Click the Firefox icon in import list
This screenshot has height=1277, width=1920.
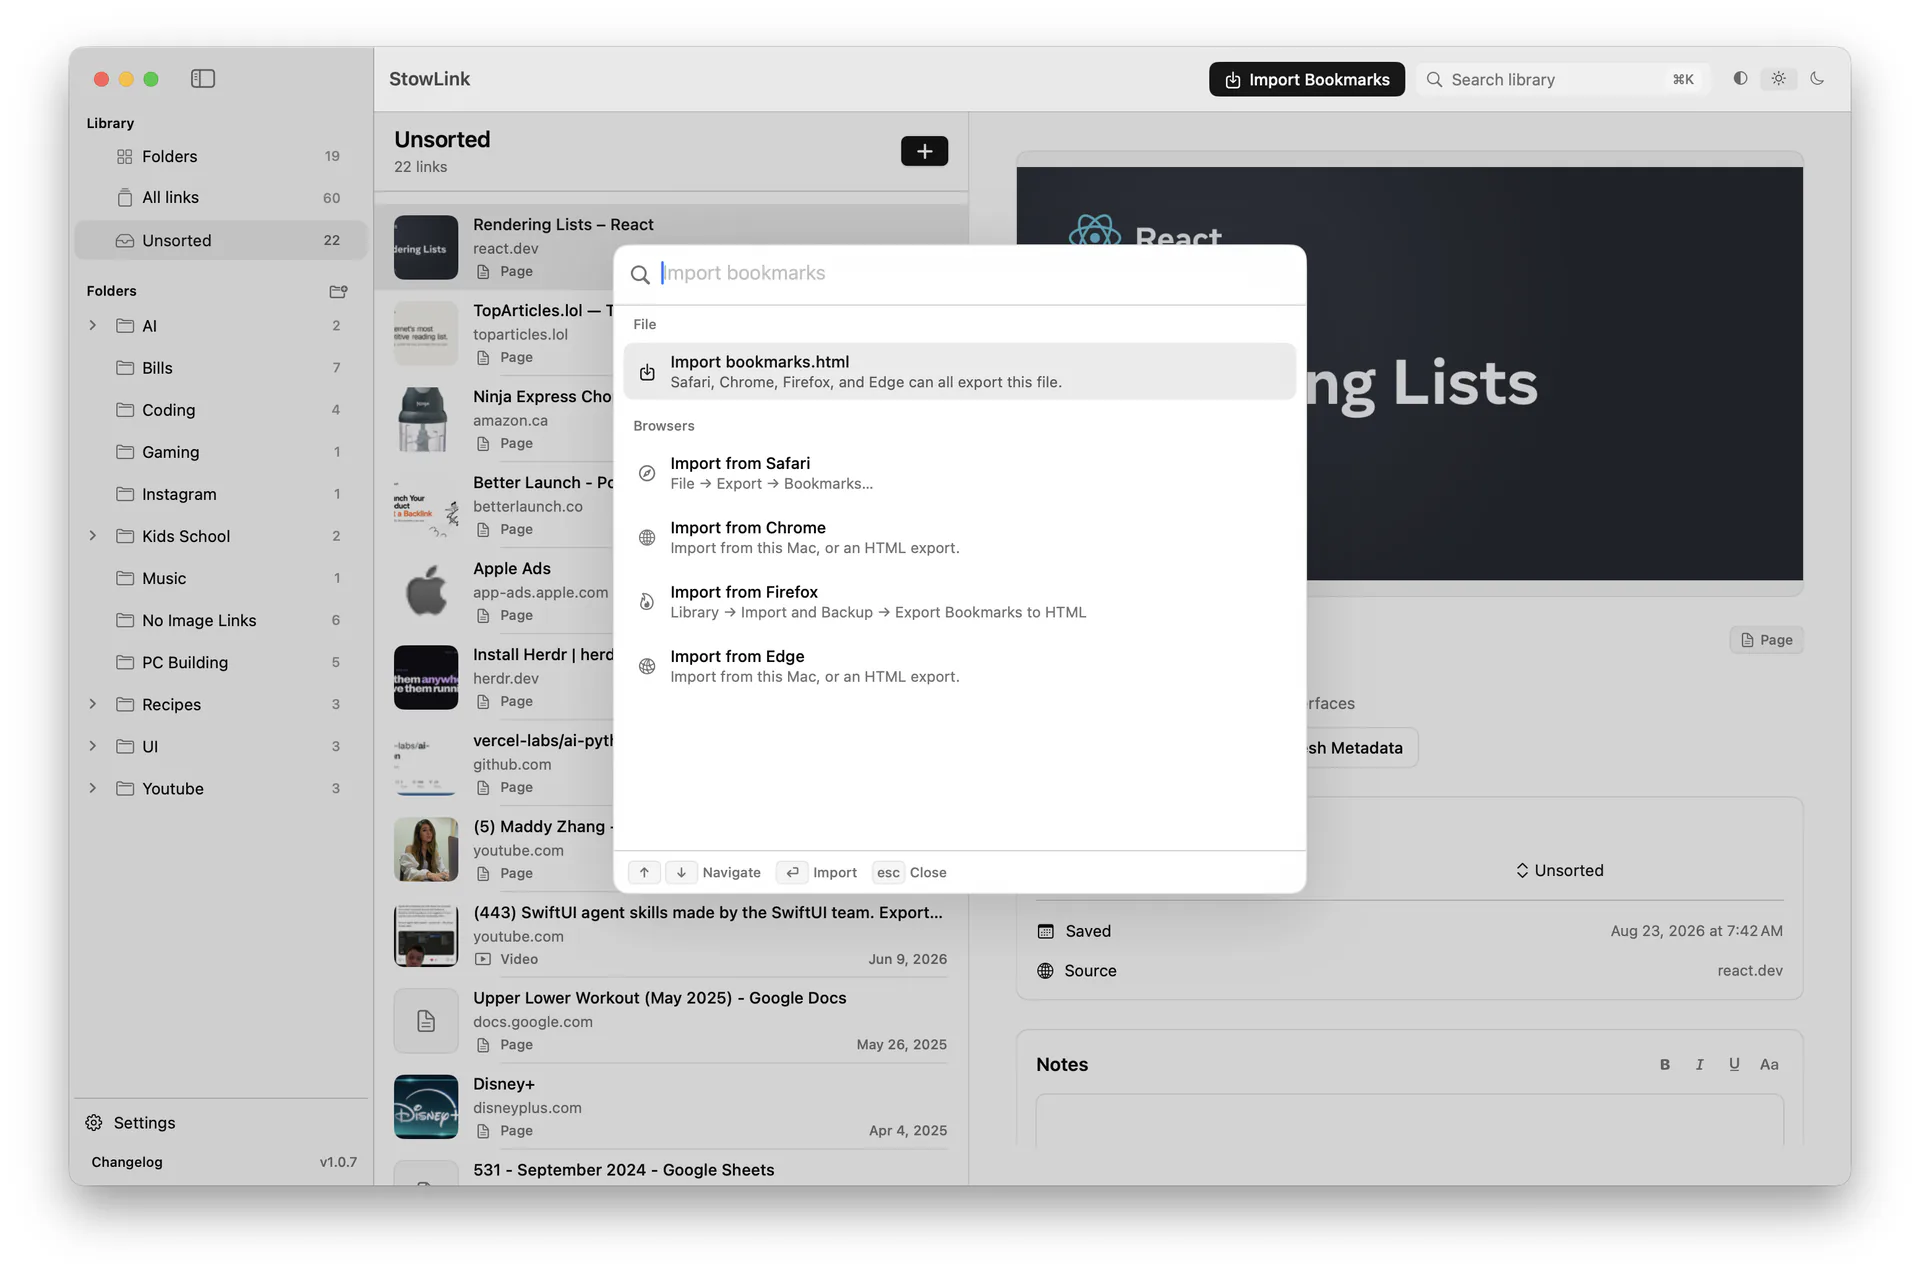(647, 602)
